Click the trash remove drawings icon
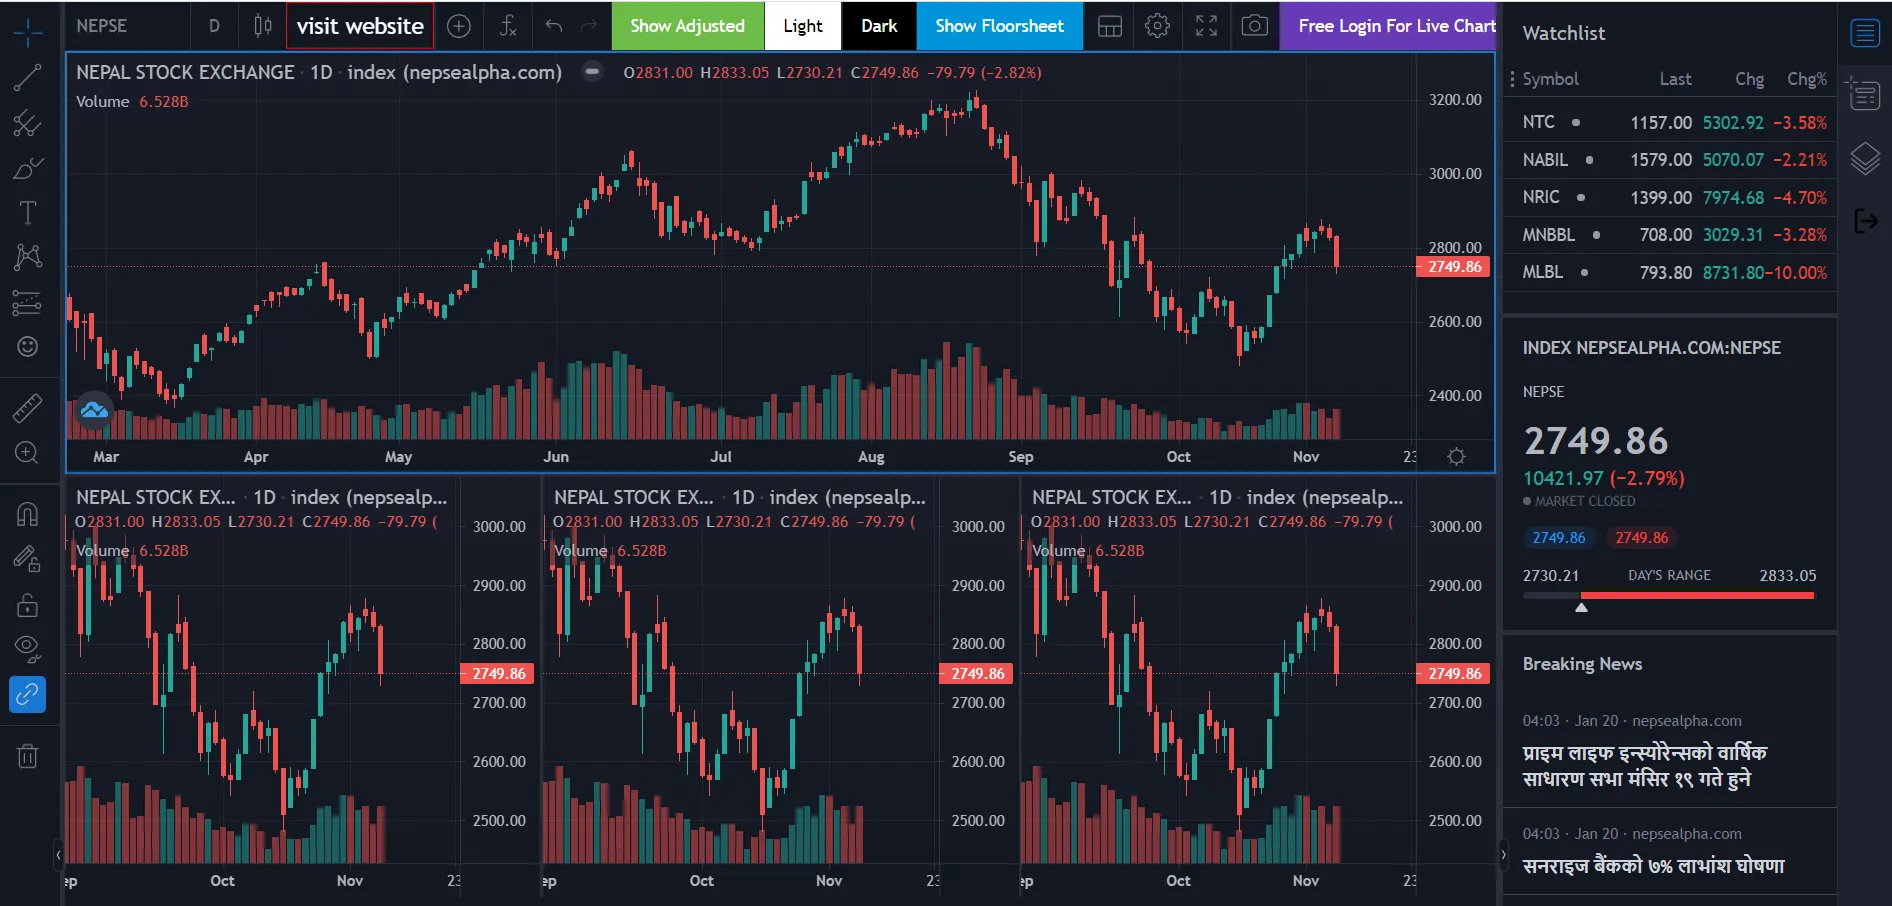 (27, 756)
